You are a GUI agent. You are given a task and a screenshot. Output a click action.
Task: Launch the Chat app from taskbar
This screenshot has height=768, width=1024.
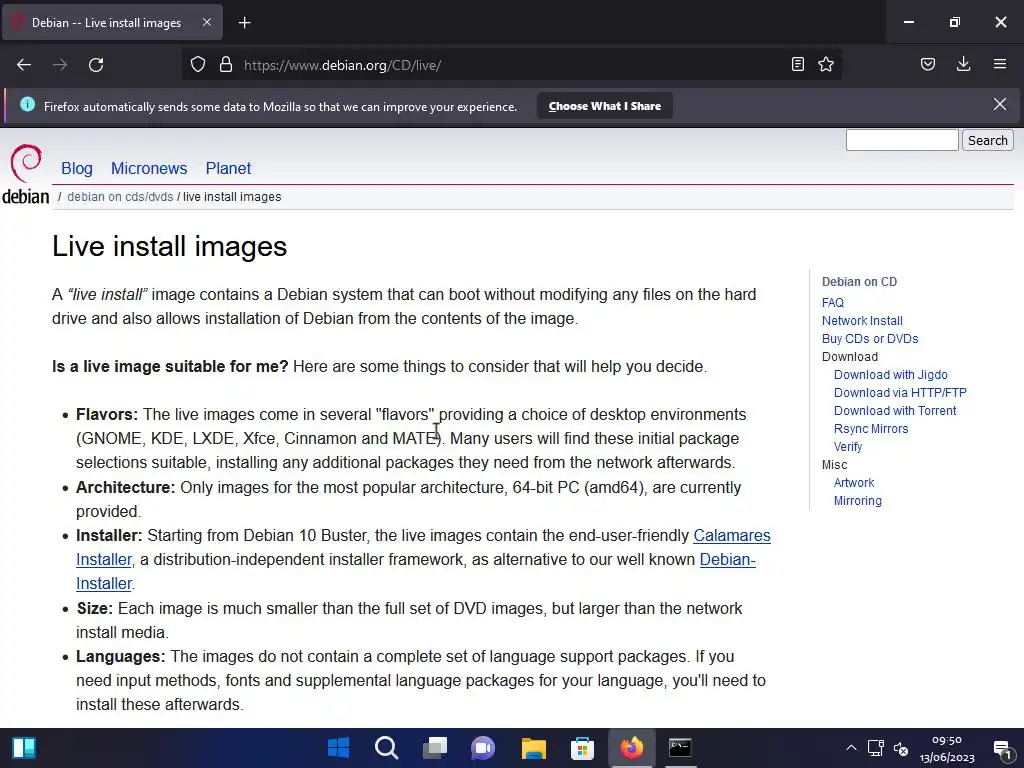point(484,748)
